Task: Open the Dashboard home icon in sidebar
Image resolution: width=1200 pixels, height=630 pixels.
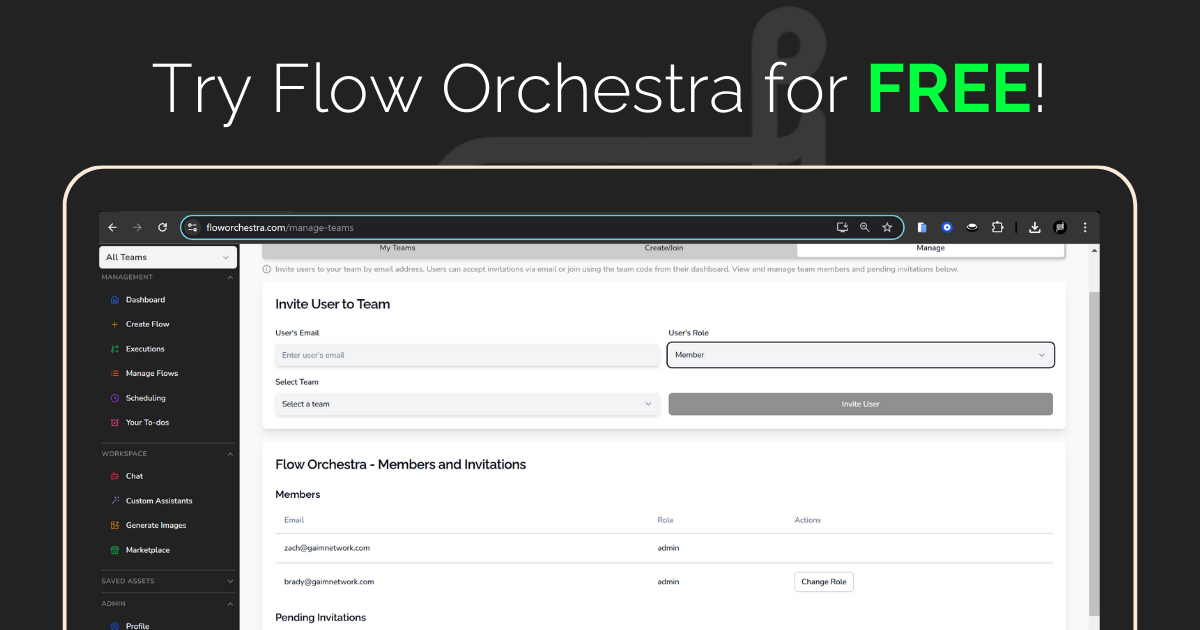Action: pos(115,300)
